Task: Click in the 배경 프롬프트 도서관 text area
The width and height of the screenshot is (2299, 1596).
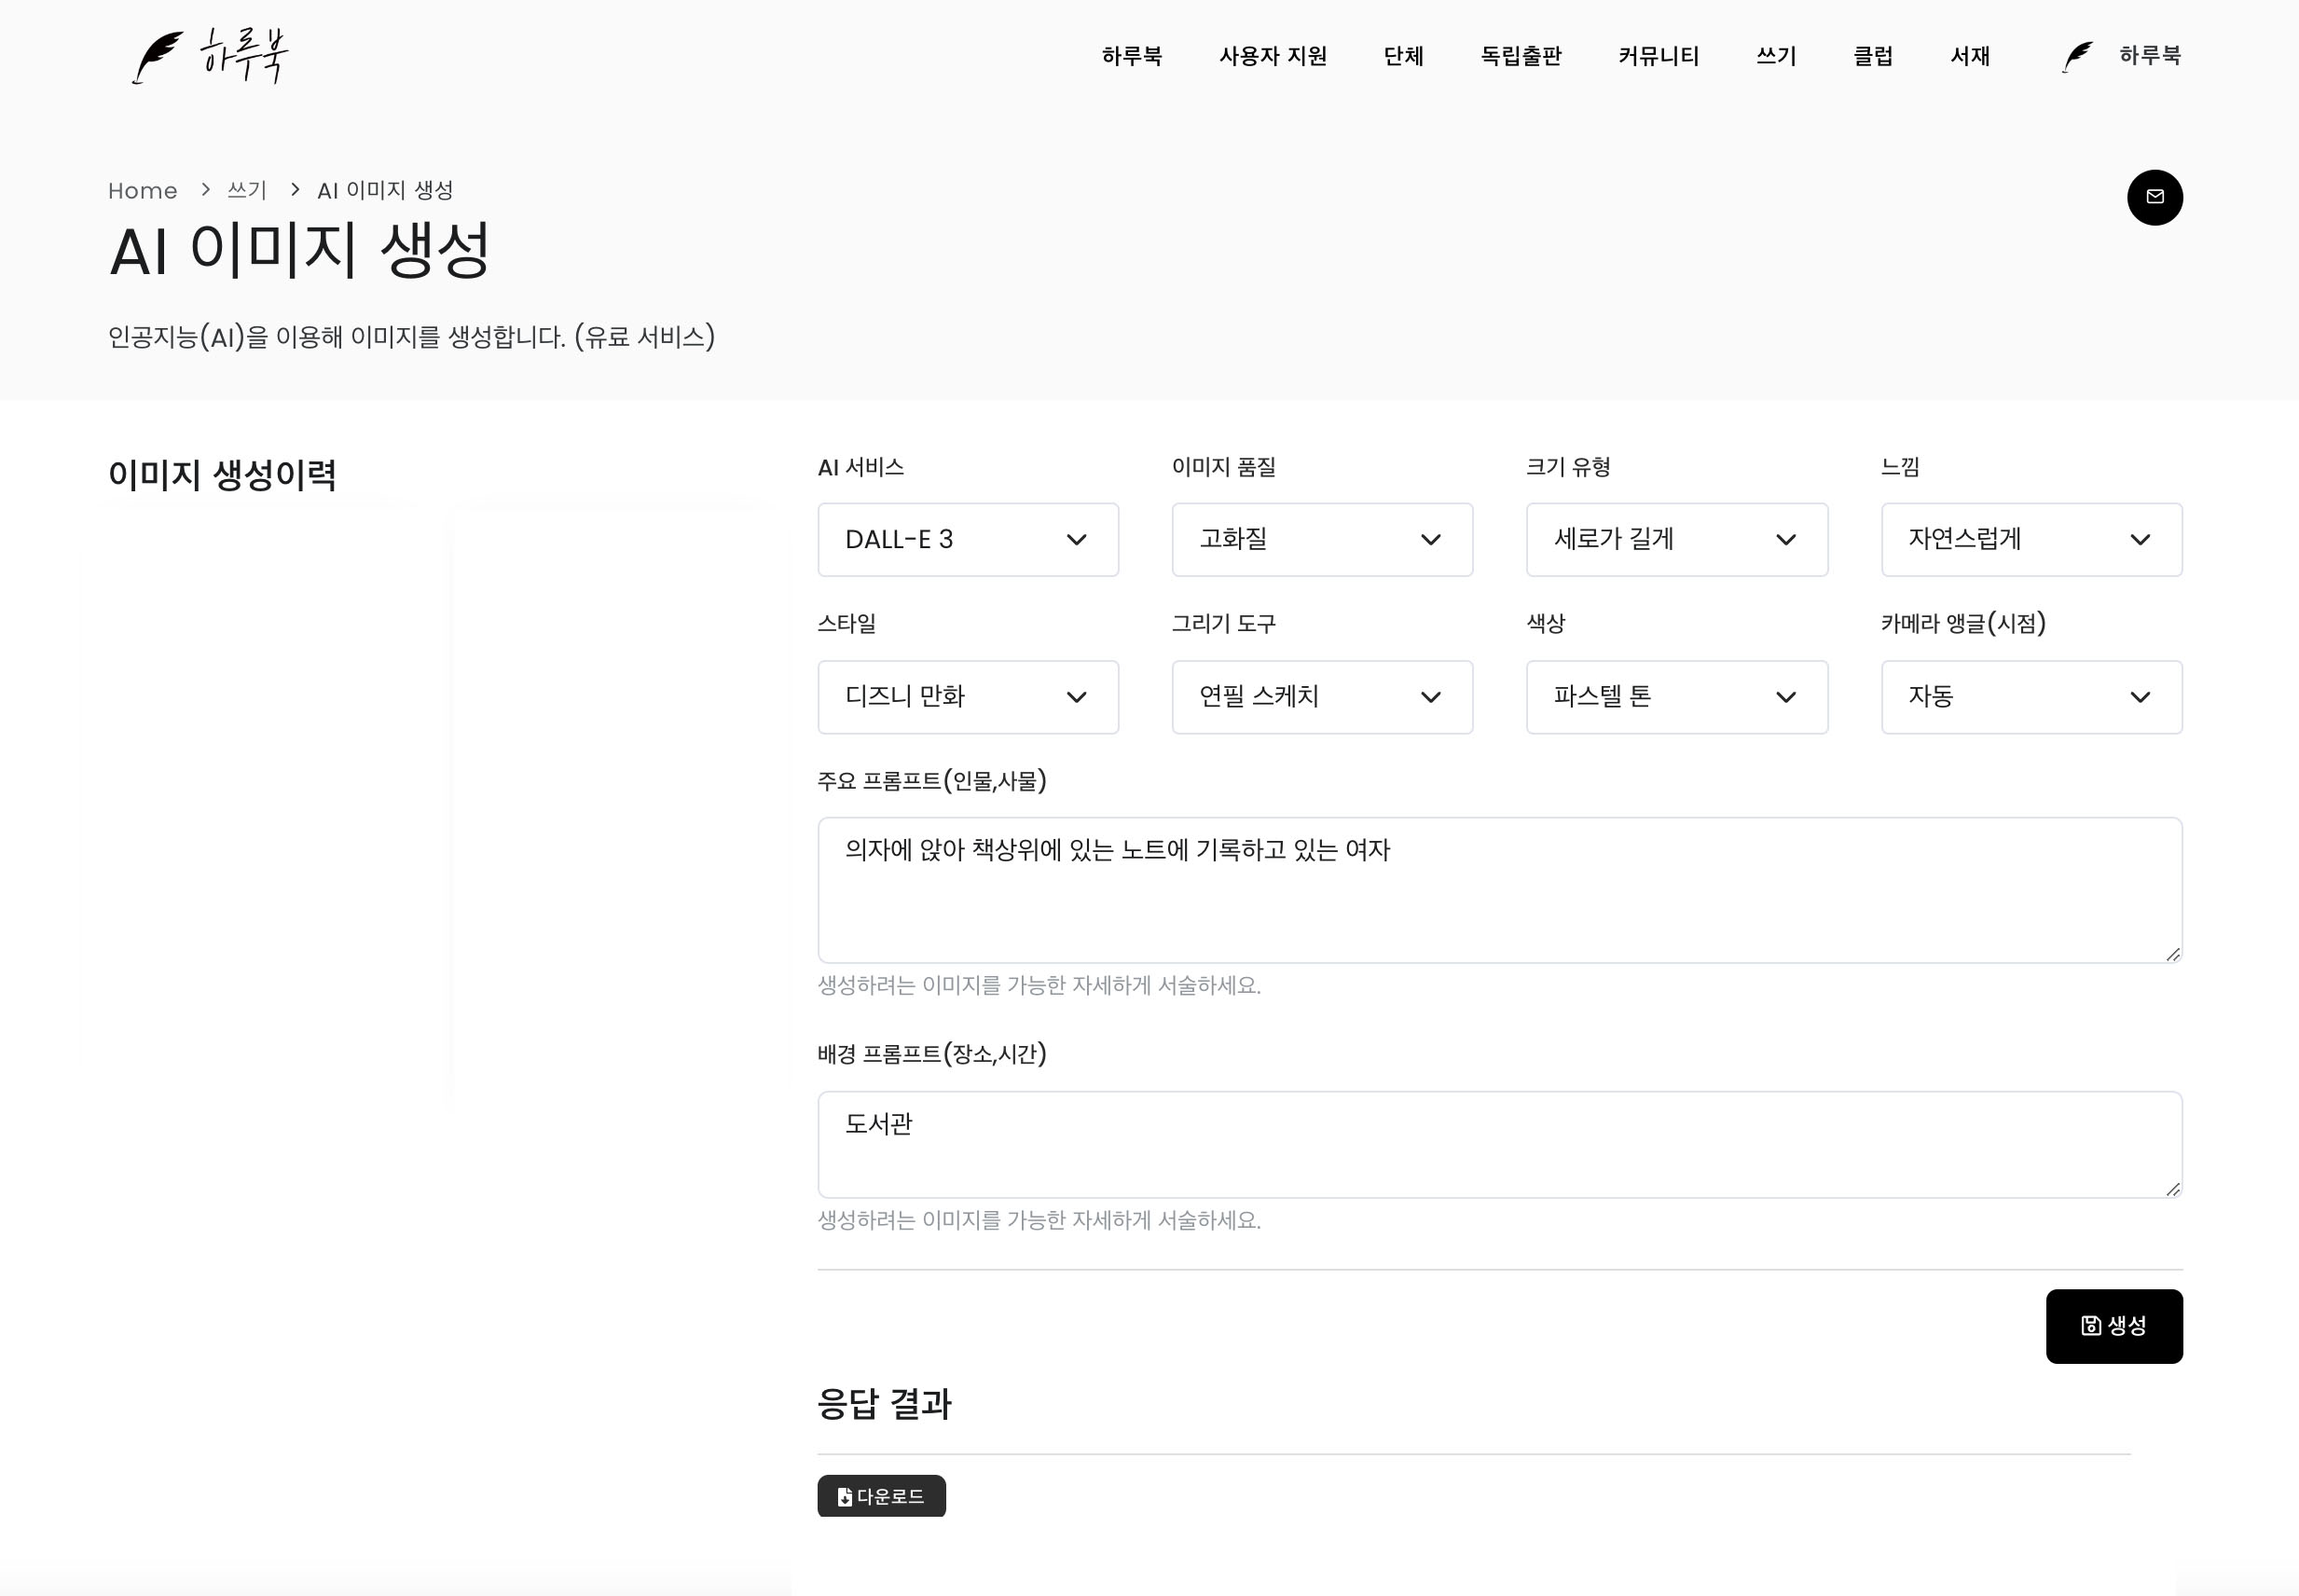Action: (x=1498, y=1144)
